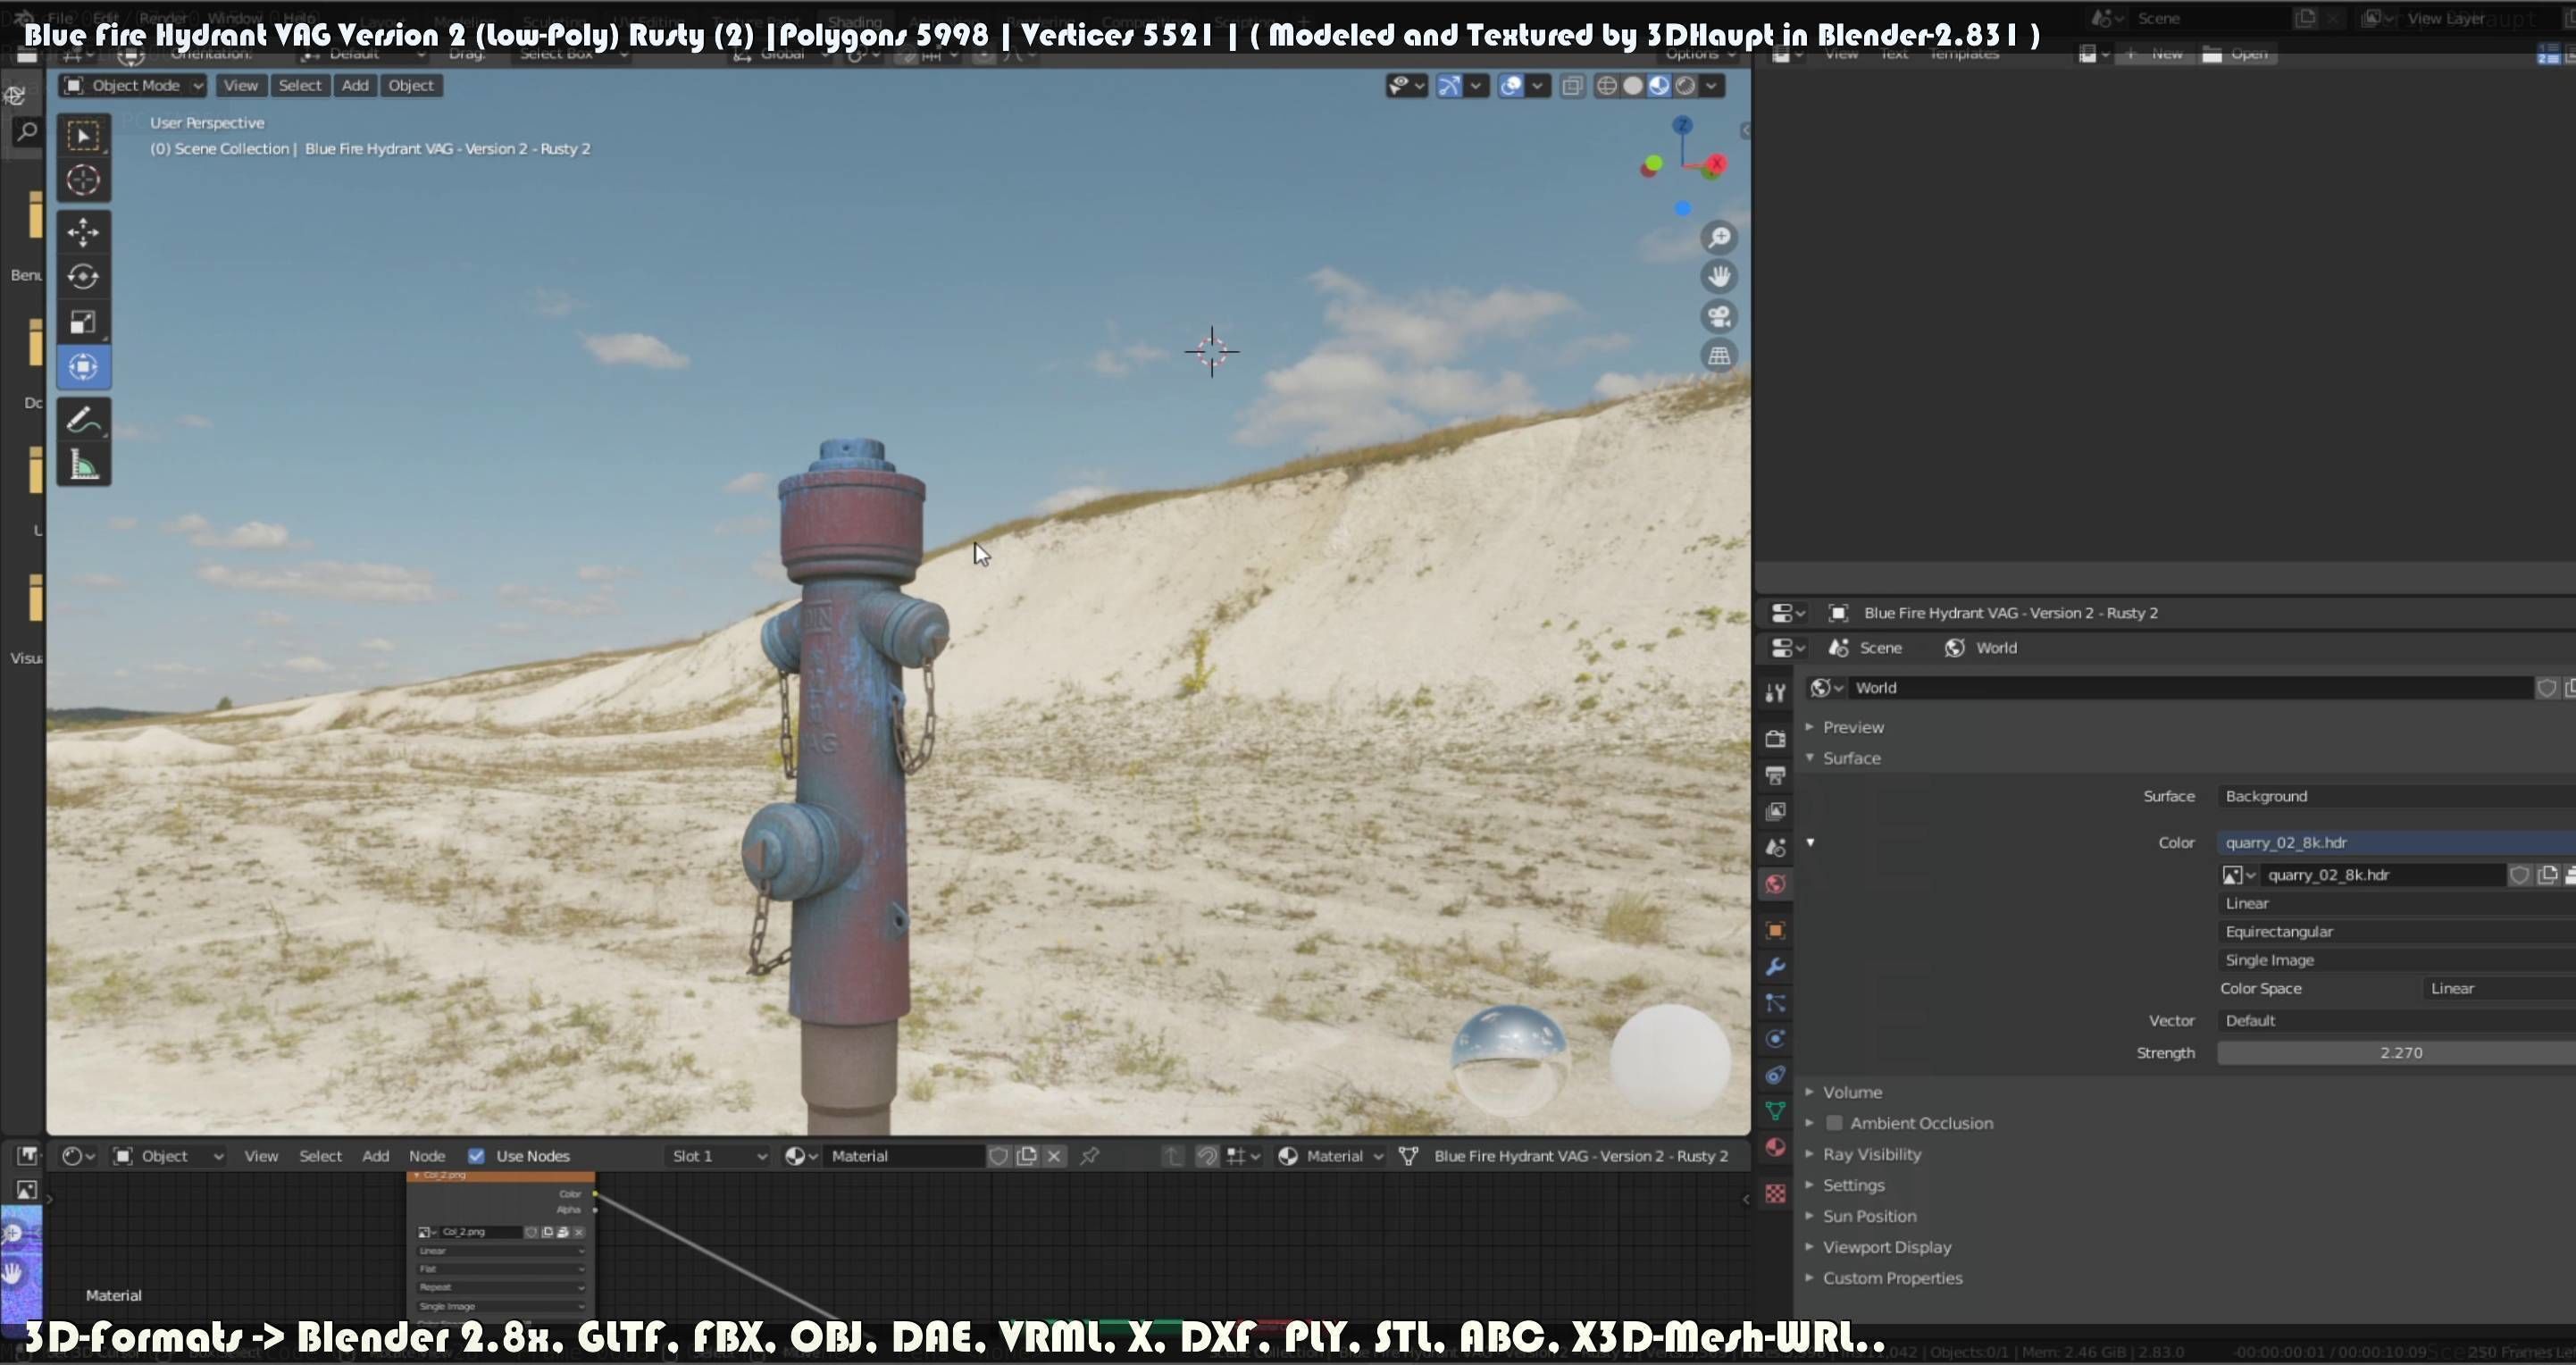Enable the Ambient Occlusion checkbox
2576x1365 pixels.
pyautogui.click(x=1834, y=1122)
